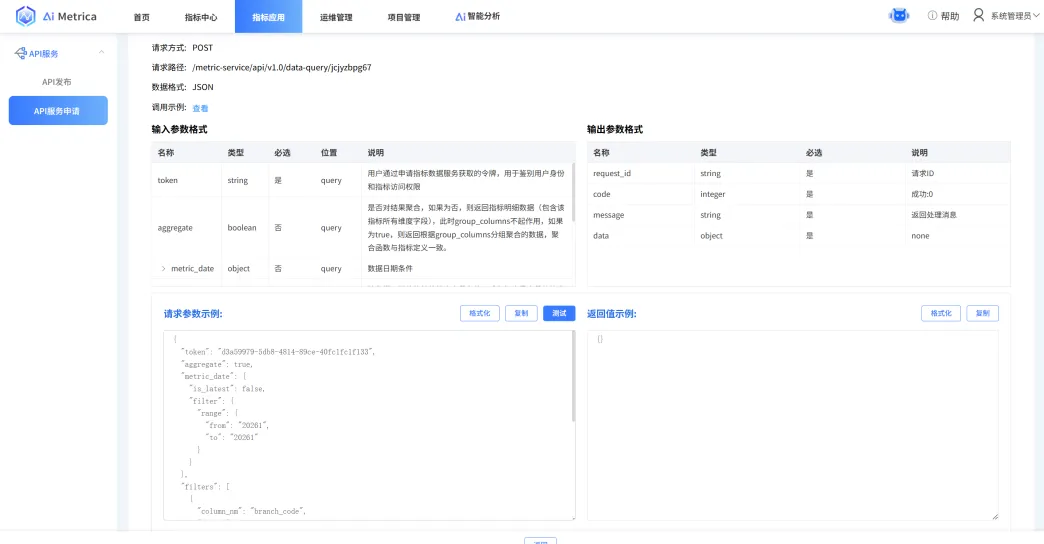
Task: Click the 查看 link for 调用示例
Action: coord(200,108)
